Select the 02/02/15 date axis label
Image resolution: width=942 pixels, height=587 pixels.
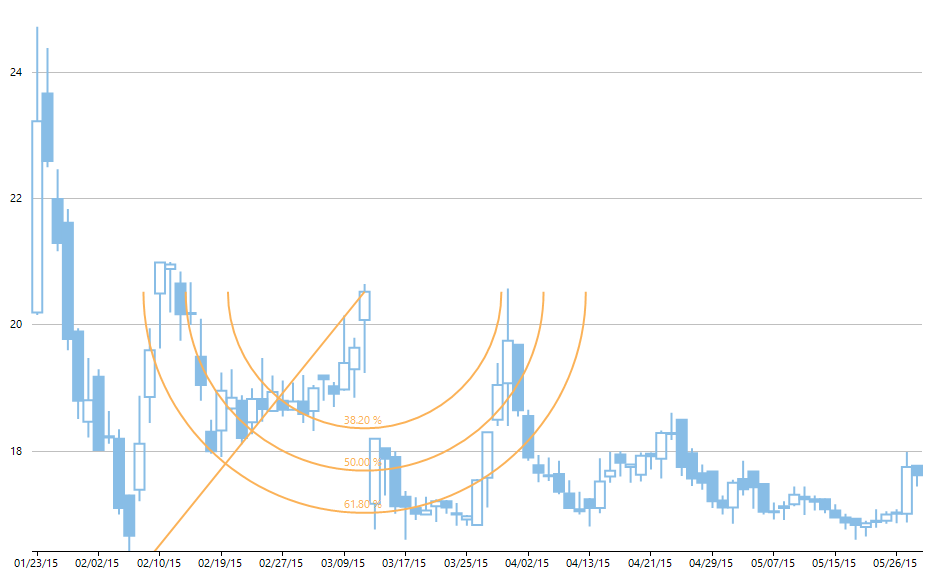point(97,564)
